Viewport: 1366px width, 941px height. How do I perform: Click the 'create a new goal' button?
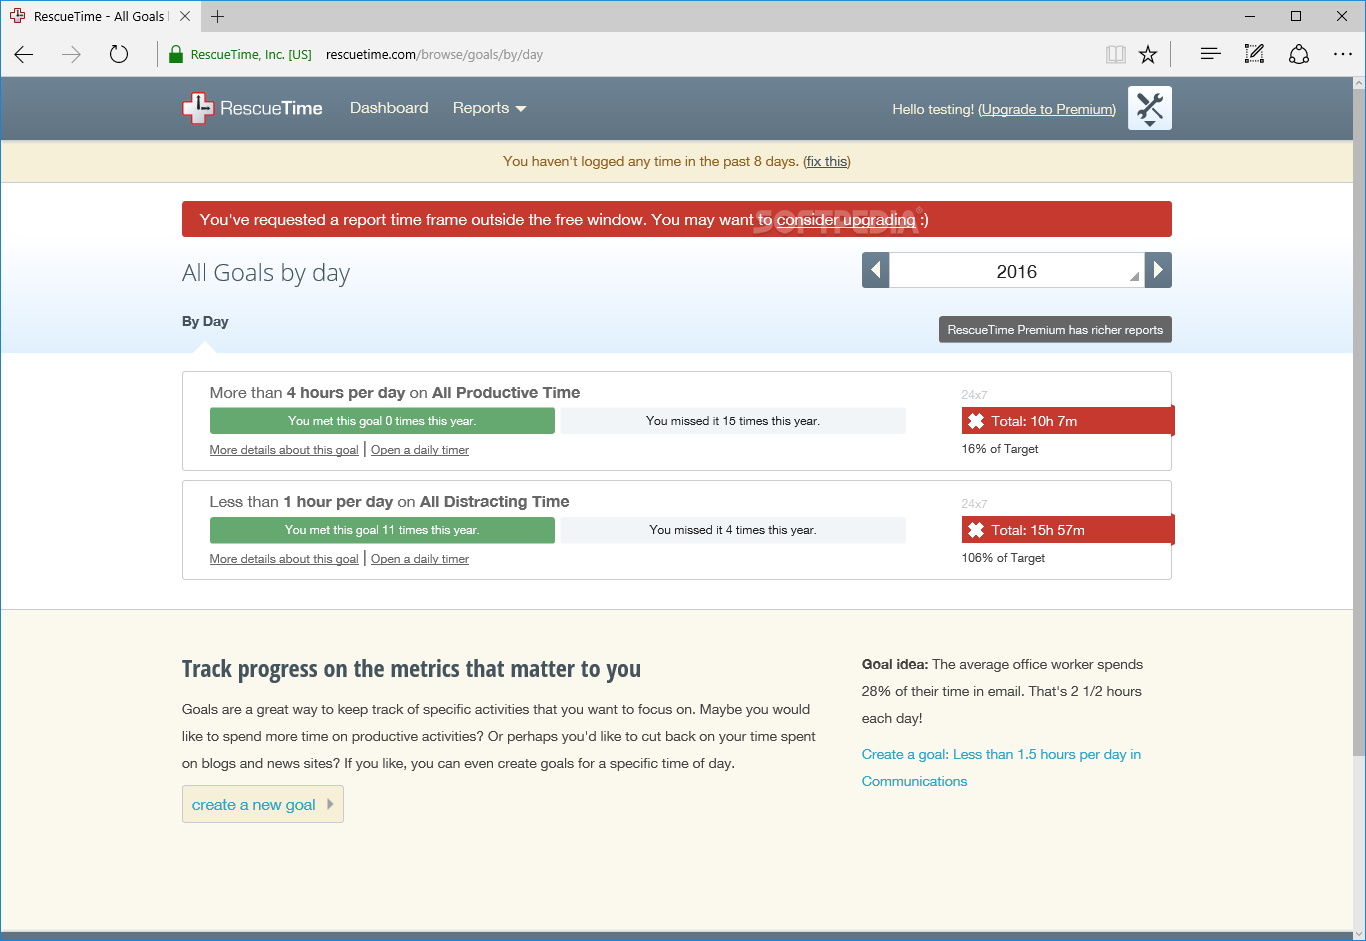pos(263,804)
